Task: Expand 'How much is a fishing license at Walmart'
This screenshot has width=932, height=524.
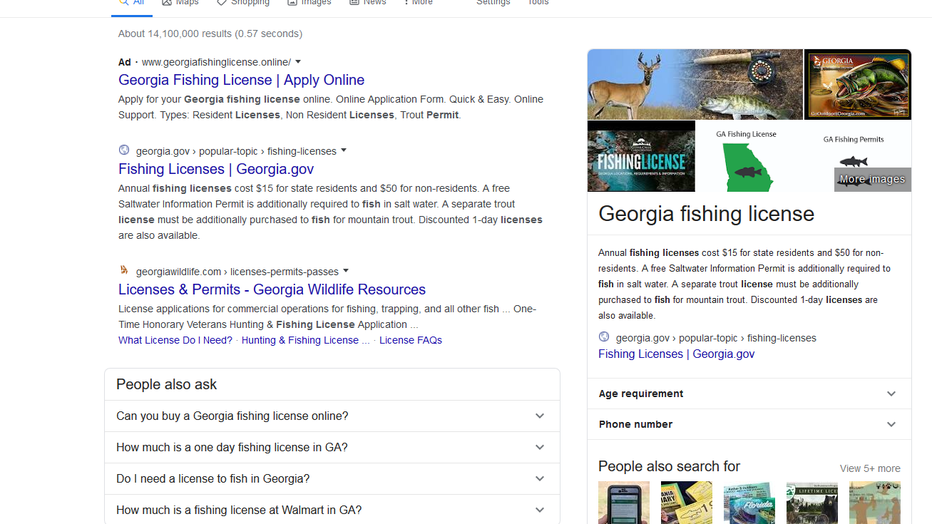Action: click(x=332, y=510)
